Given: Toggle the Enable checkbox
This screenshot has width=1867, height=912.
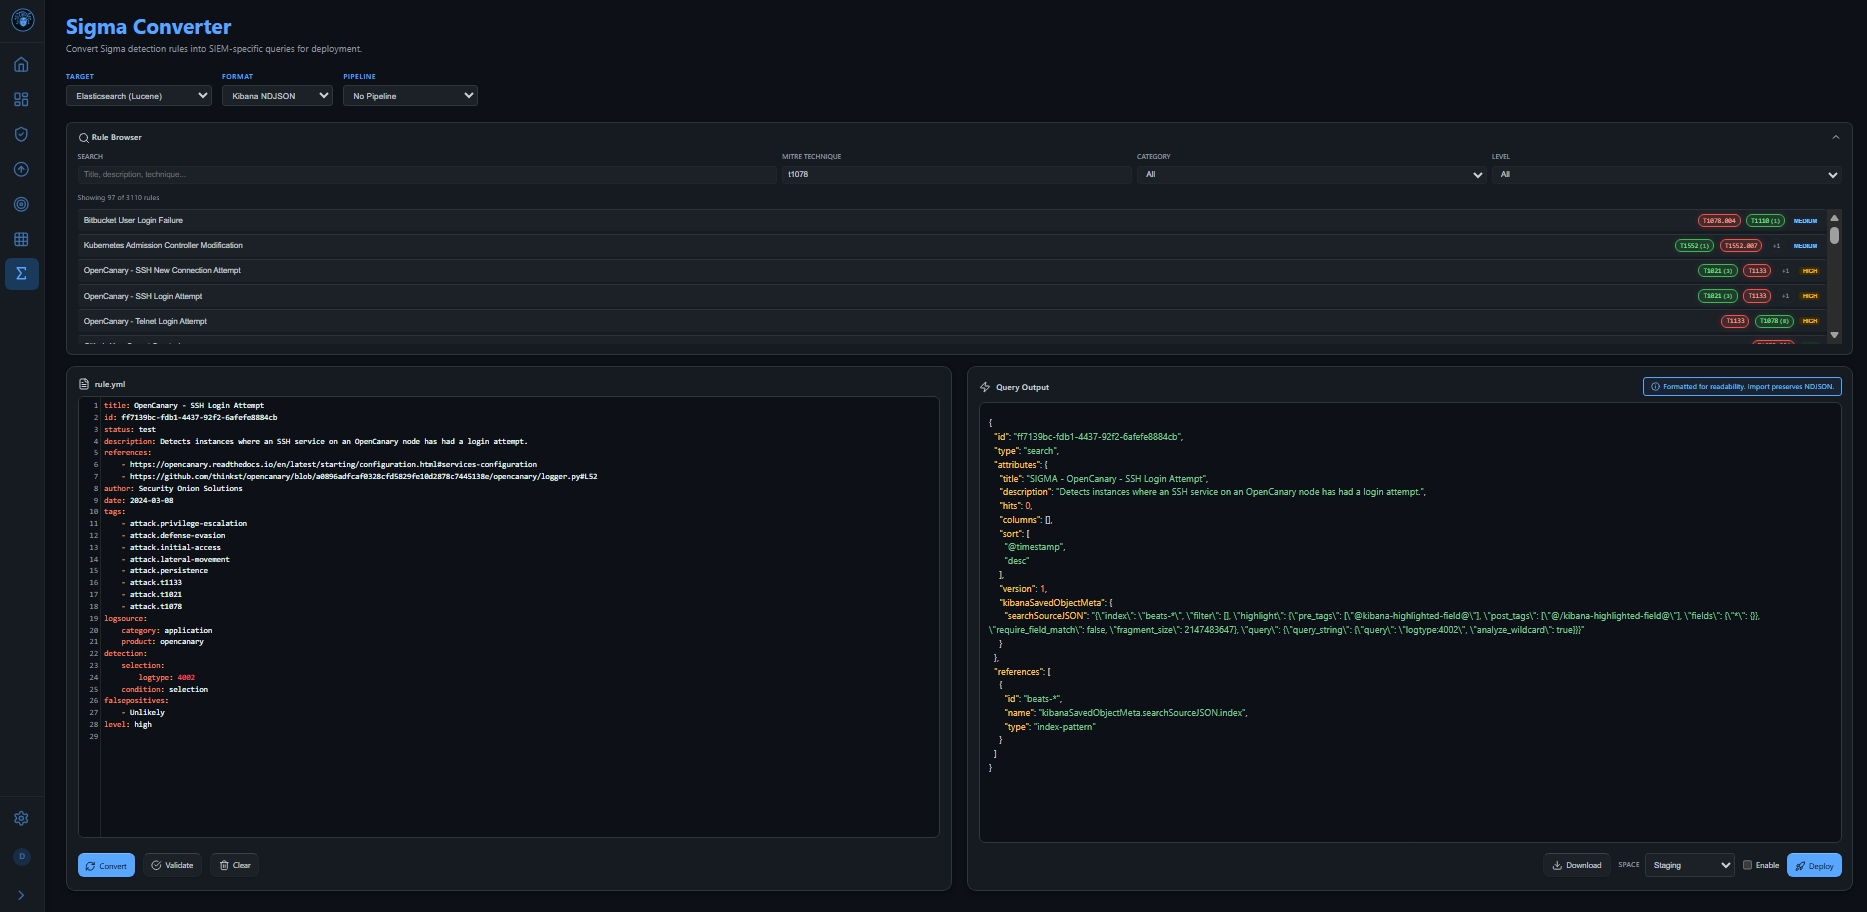Looking at the screenshot, I should 1747,866.
